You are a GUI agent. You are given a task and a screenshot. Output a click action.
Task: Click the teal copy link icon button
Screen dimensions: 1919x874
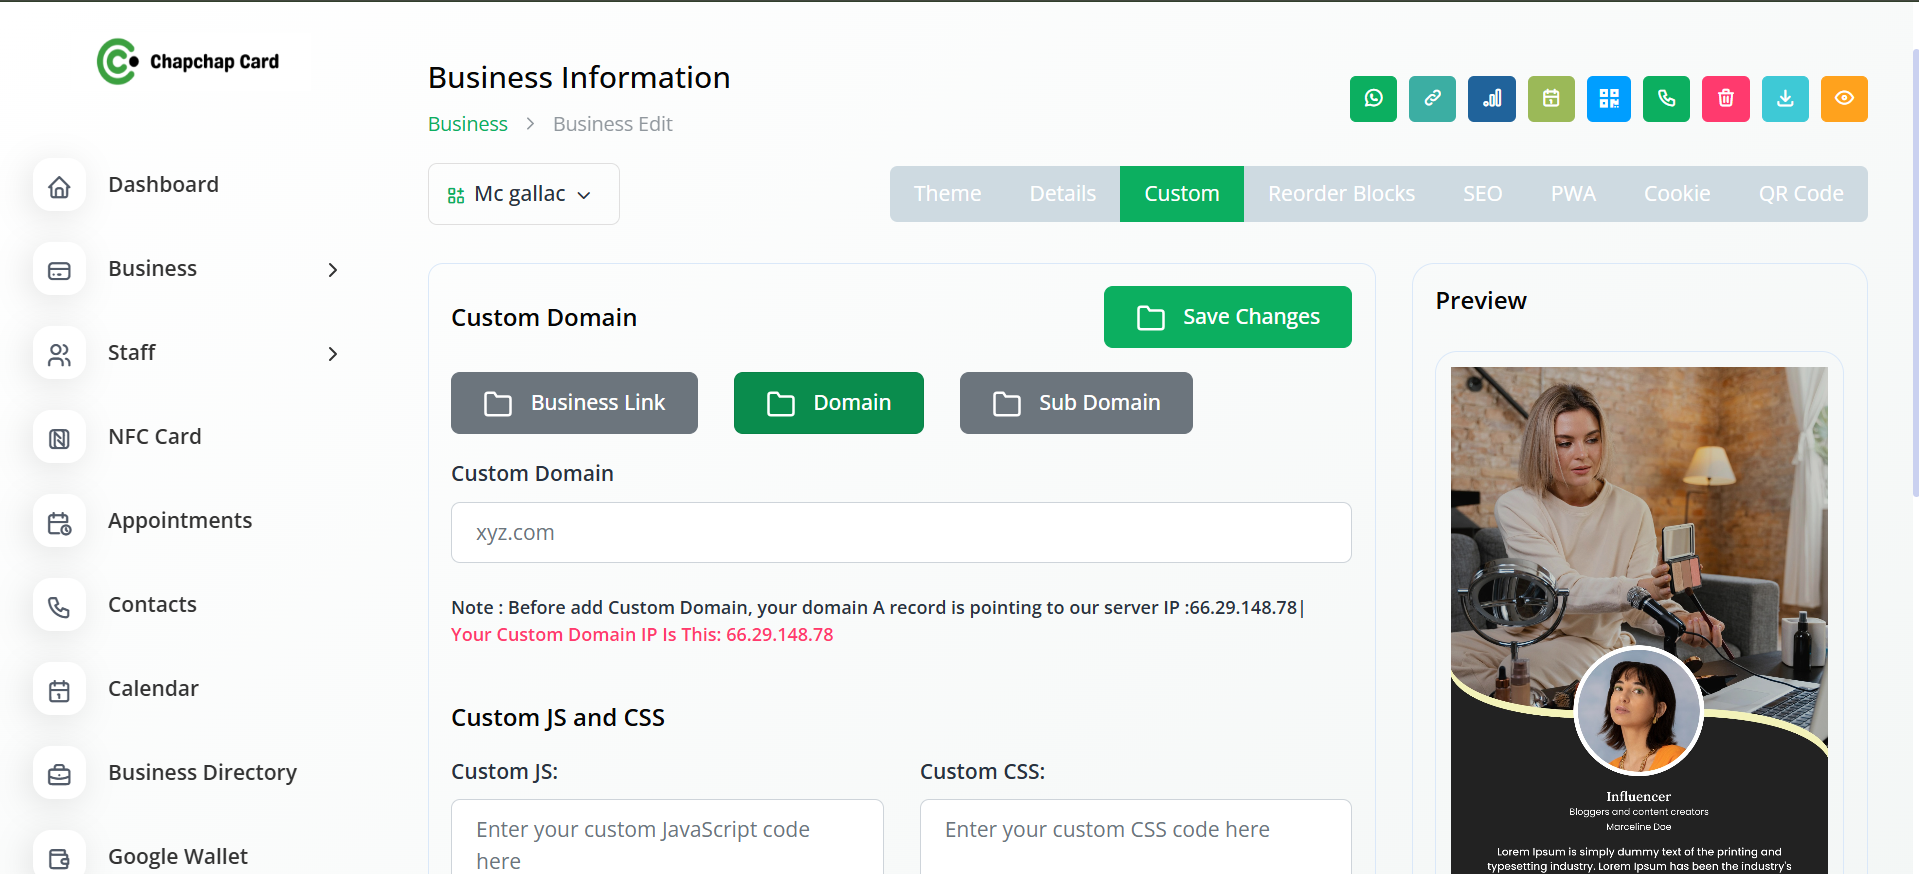(1432, 99)
